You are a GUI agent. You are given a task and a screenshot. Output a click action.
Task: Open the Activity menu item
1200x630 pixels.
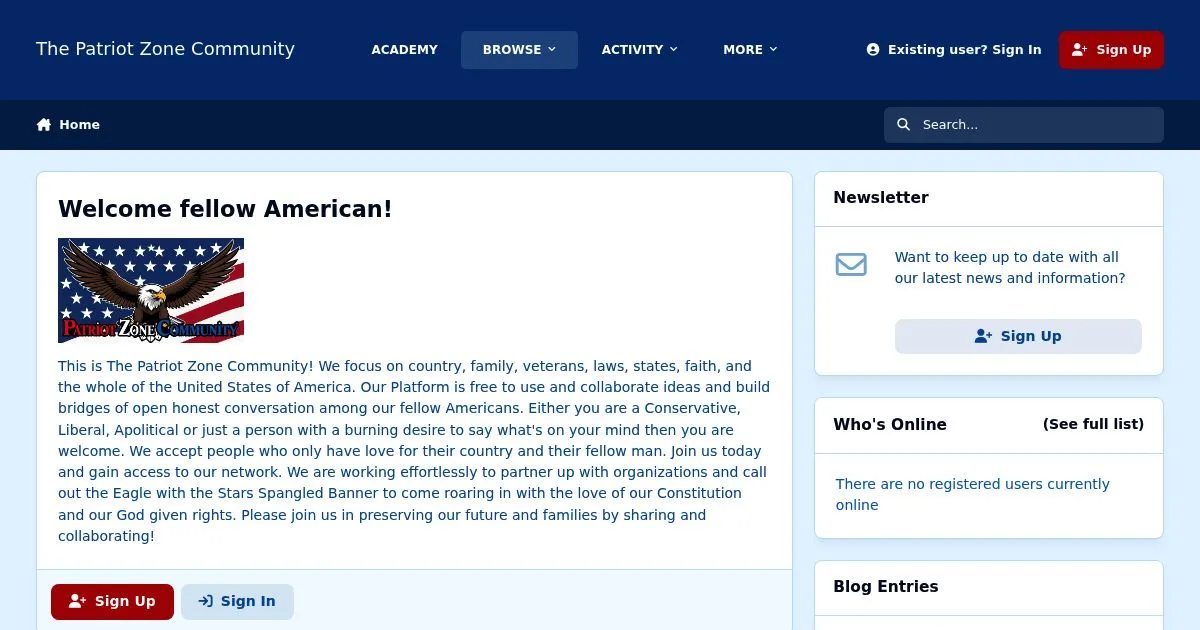(640, 50)
